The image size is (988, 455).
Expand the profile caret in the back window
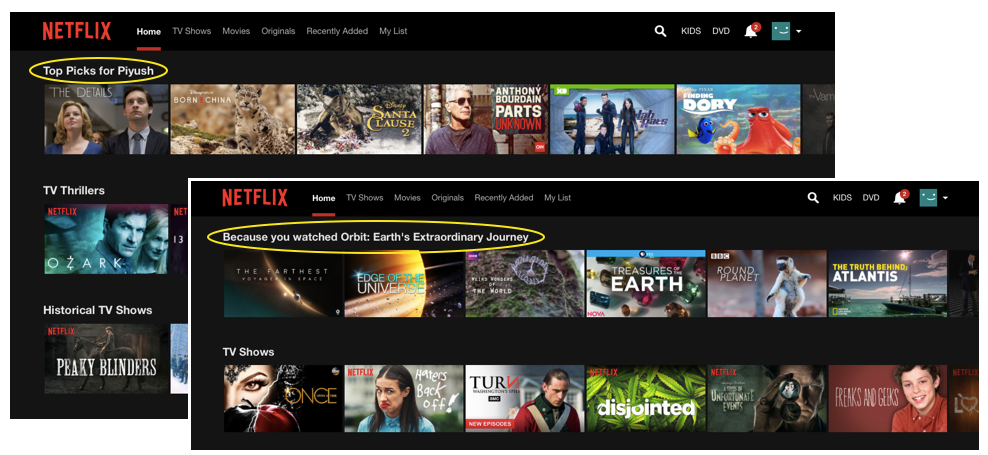click(799, 31)
